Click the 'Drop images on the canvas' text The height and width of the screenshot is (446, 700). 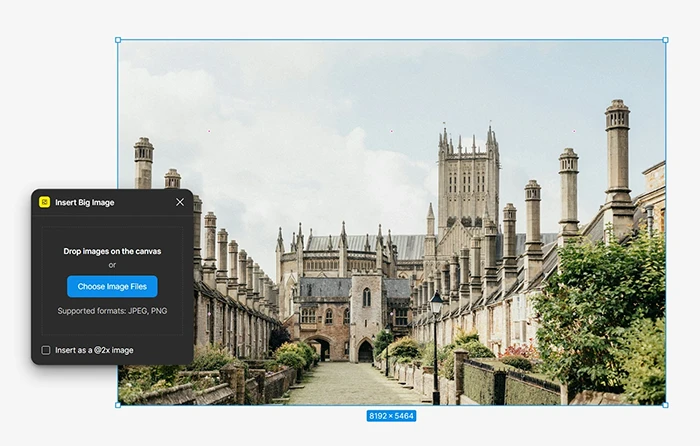tap(112, 251)
